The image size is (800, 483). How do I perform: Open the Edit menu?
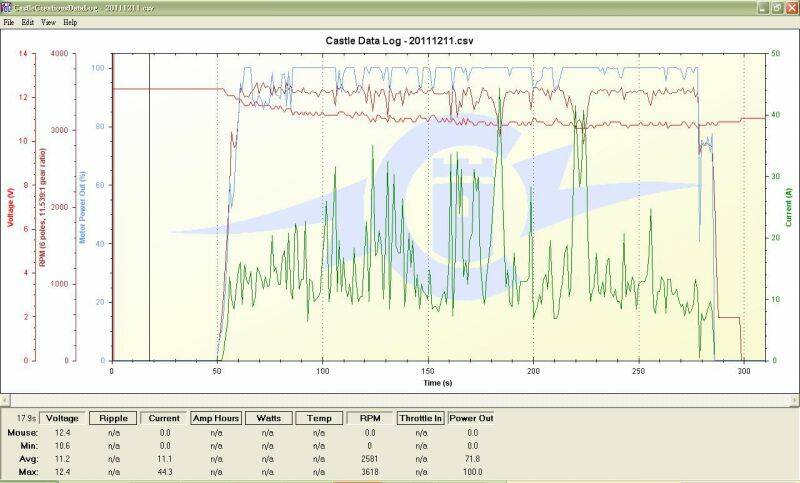27,21
